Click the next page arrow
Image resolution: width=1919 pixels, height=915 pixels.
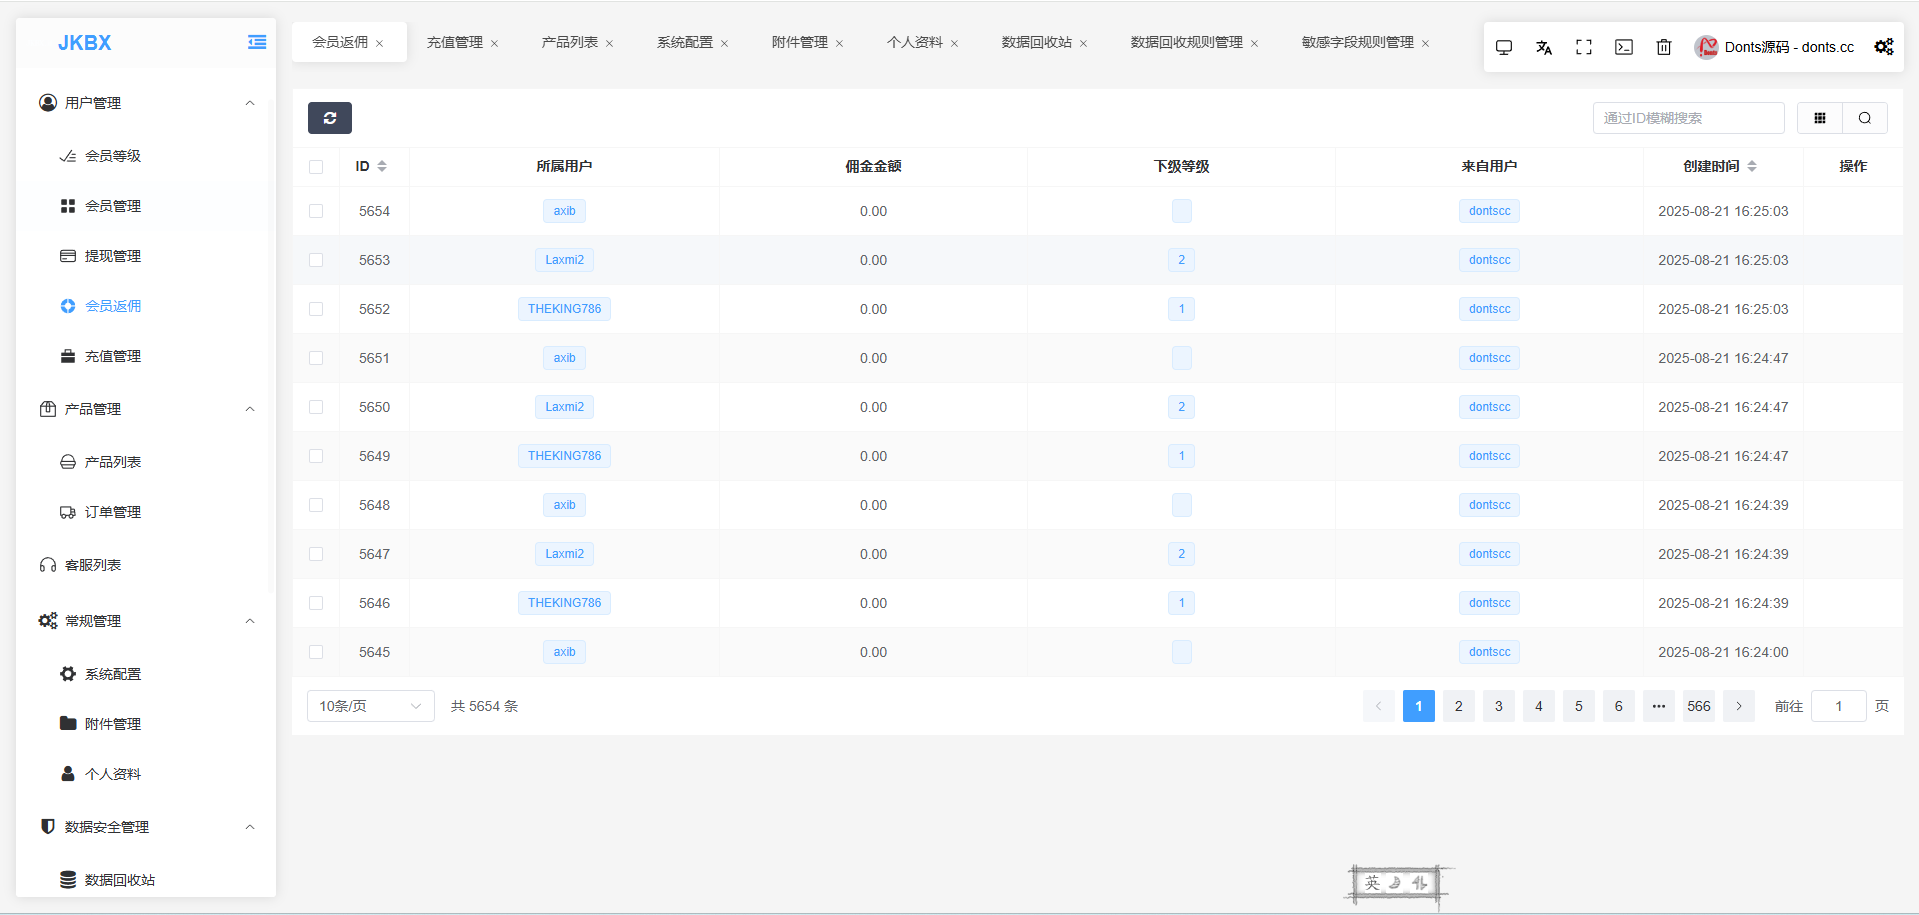(x=1738, y=706)
